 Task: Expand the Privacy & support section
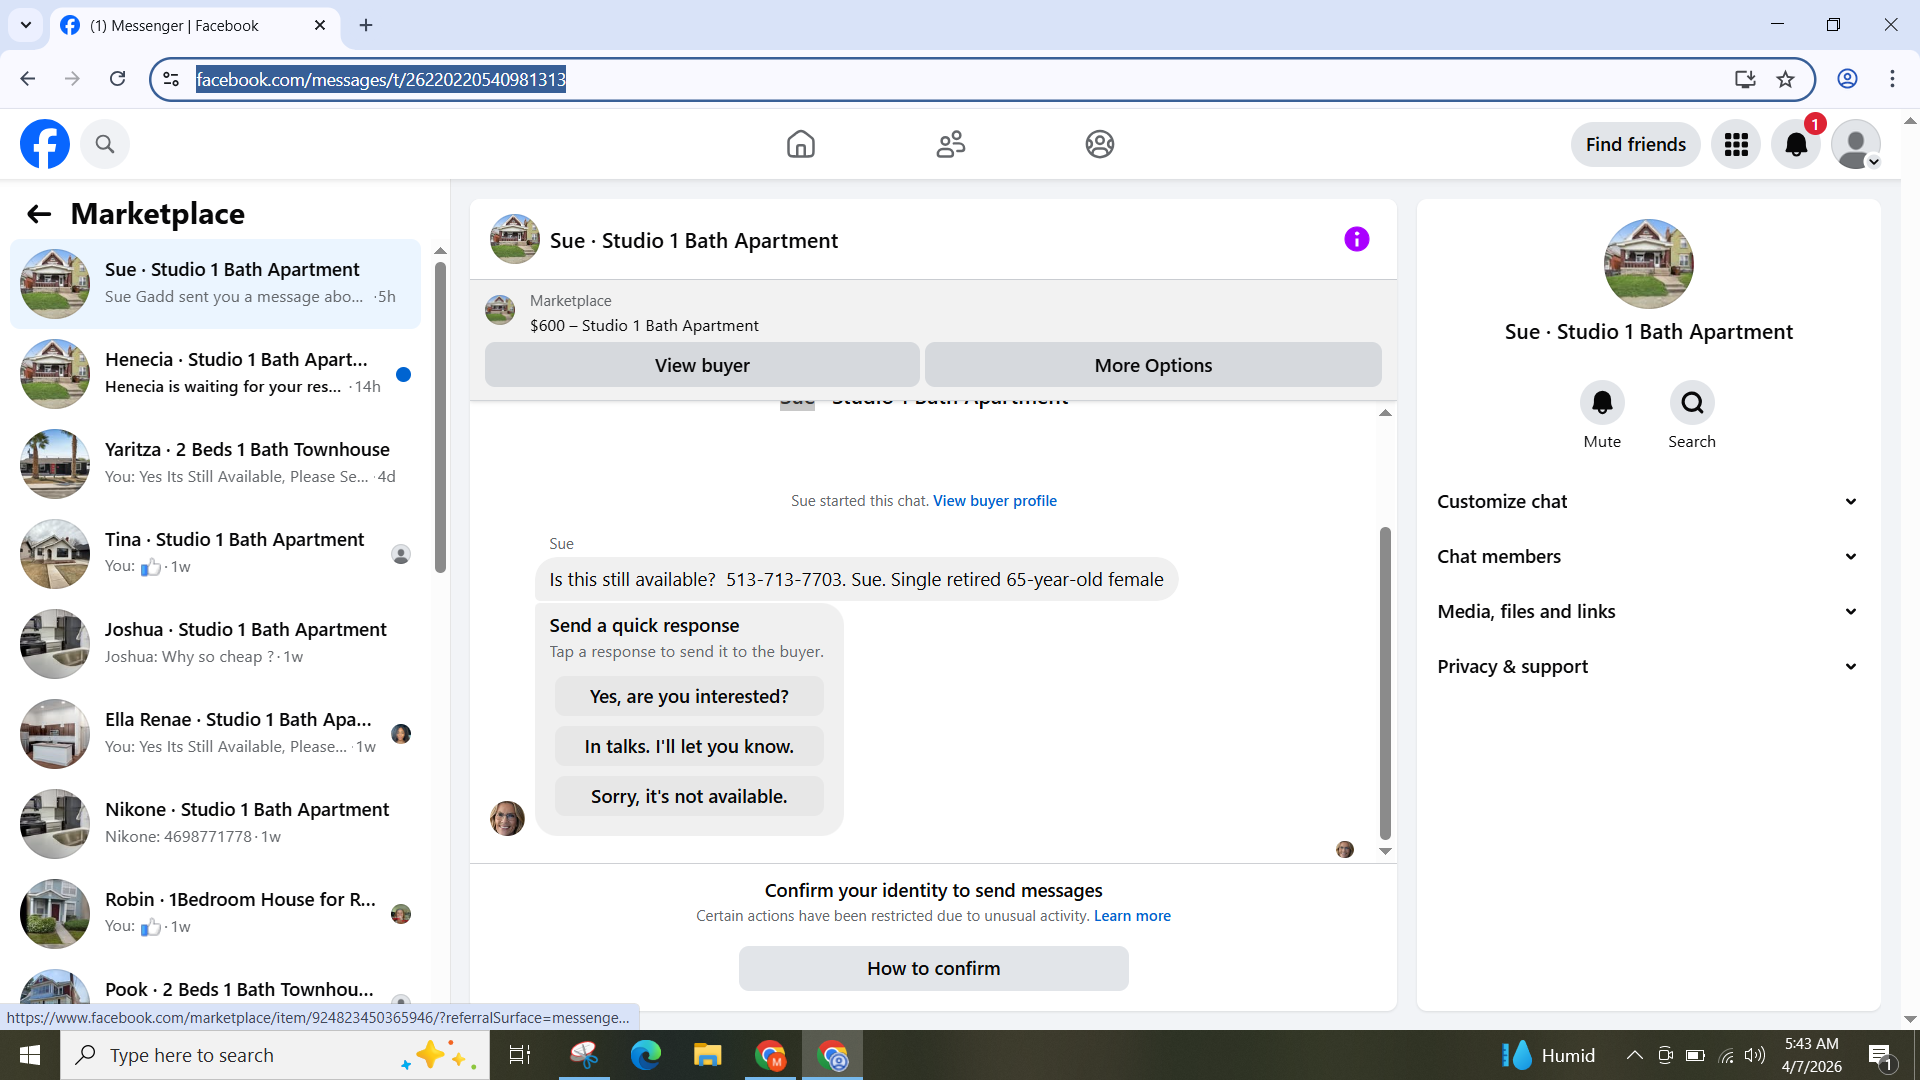pos(1648,667)
